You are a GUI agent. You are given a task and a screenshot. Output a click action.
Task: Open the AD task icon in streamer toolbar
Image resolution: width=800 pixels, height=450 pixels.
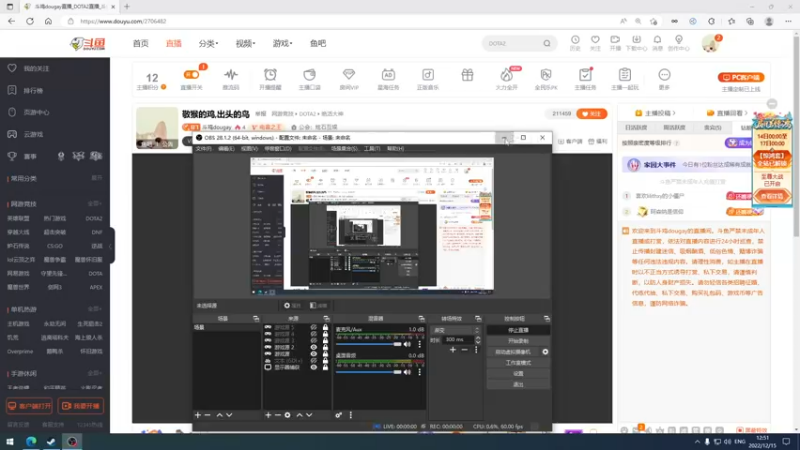click(388, 74)
